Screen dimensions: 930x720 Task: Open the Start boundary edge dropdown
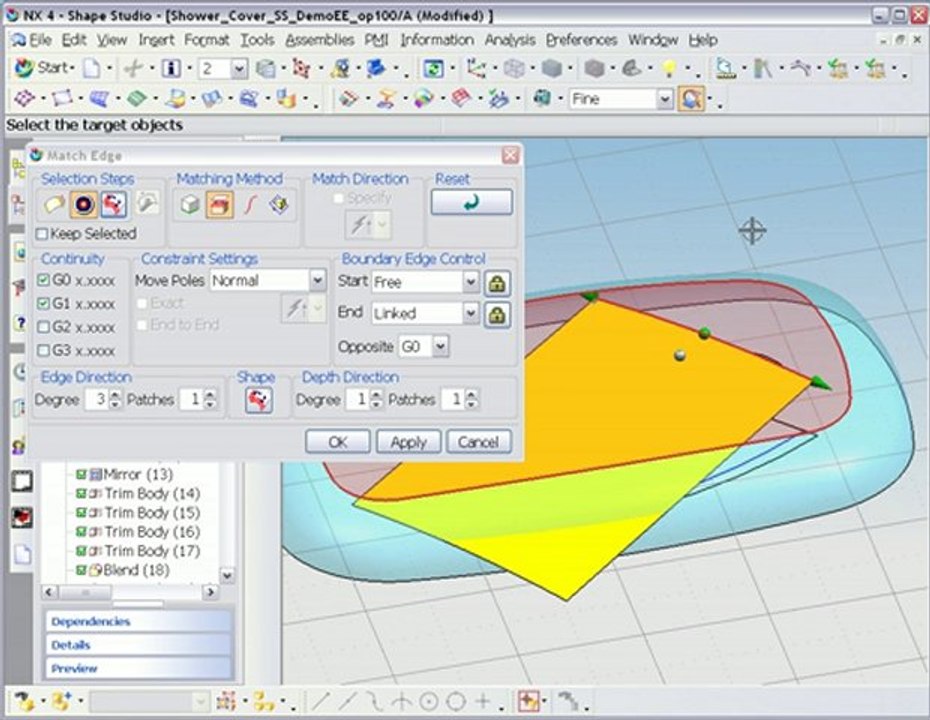[470, 282]
